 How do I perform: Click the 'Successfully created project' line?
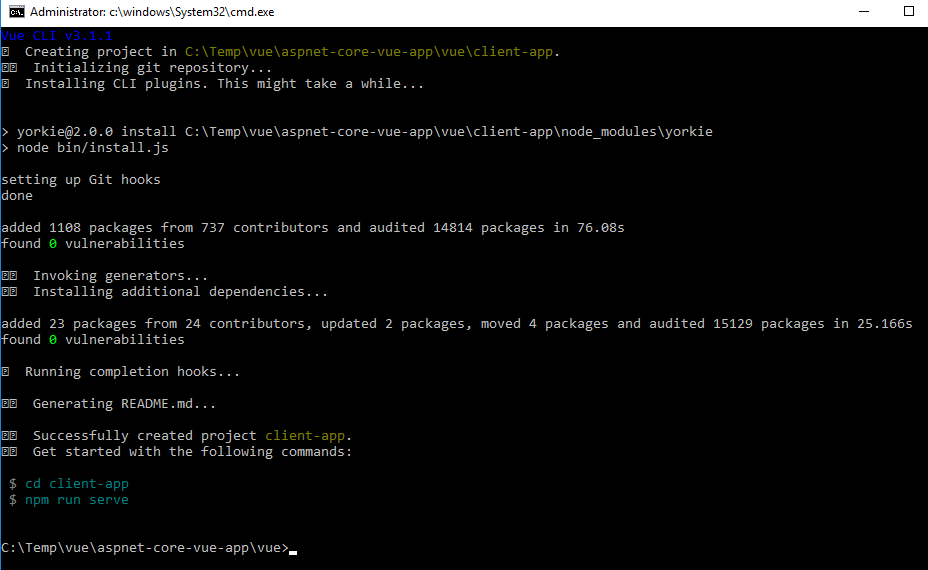(192, 436)
